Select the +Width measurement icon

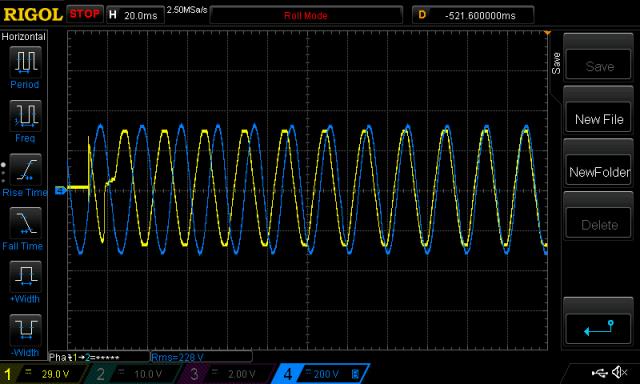click(x=25, y=276)
